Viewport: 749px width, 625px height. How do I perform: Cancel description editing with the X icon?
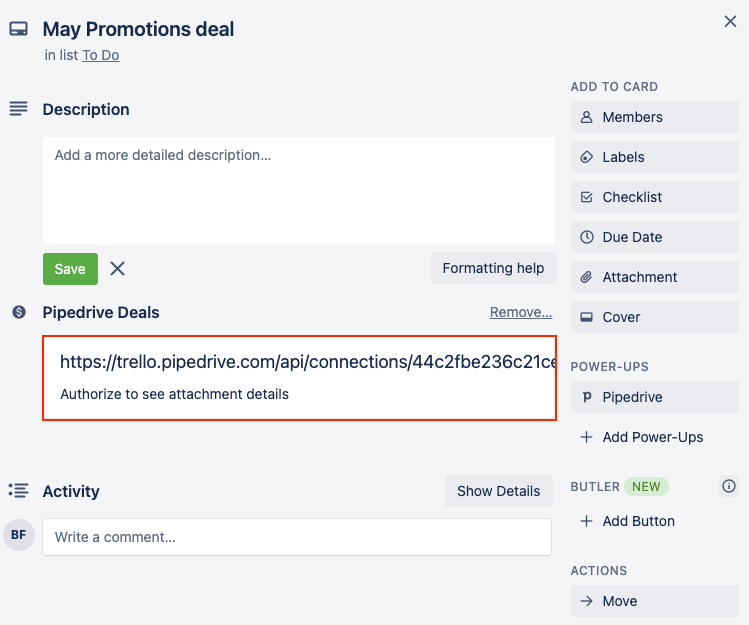(x=118, y=269)
